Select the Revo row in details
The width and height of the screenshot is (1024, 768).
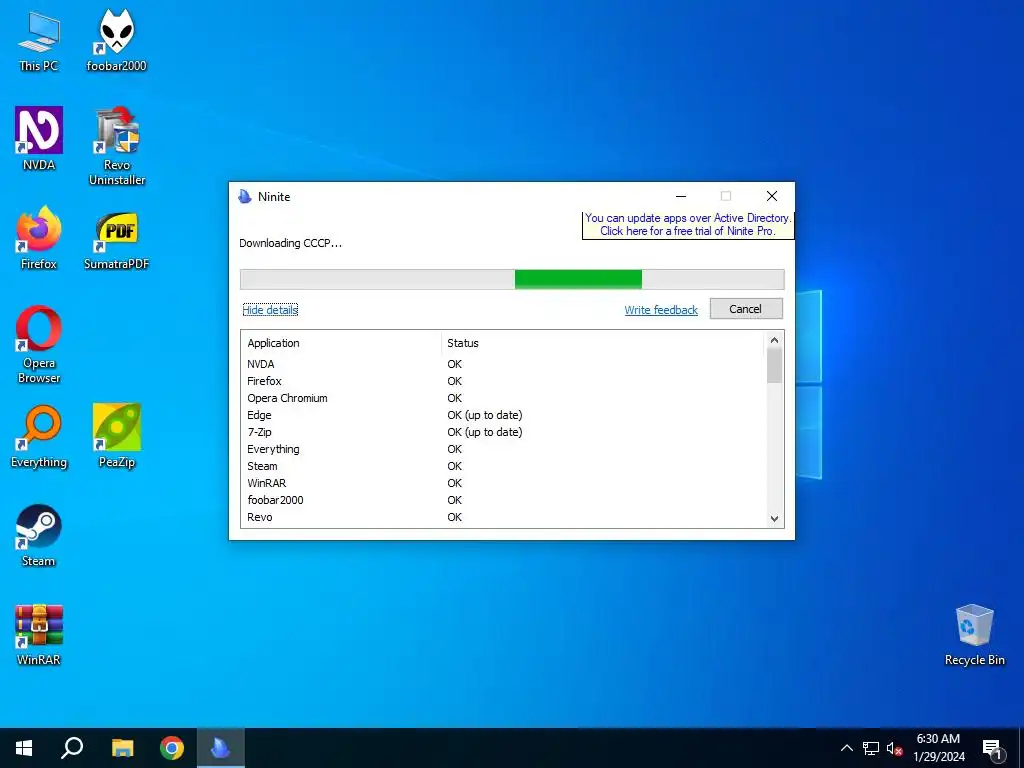(503, 517)
